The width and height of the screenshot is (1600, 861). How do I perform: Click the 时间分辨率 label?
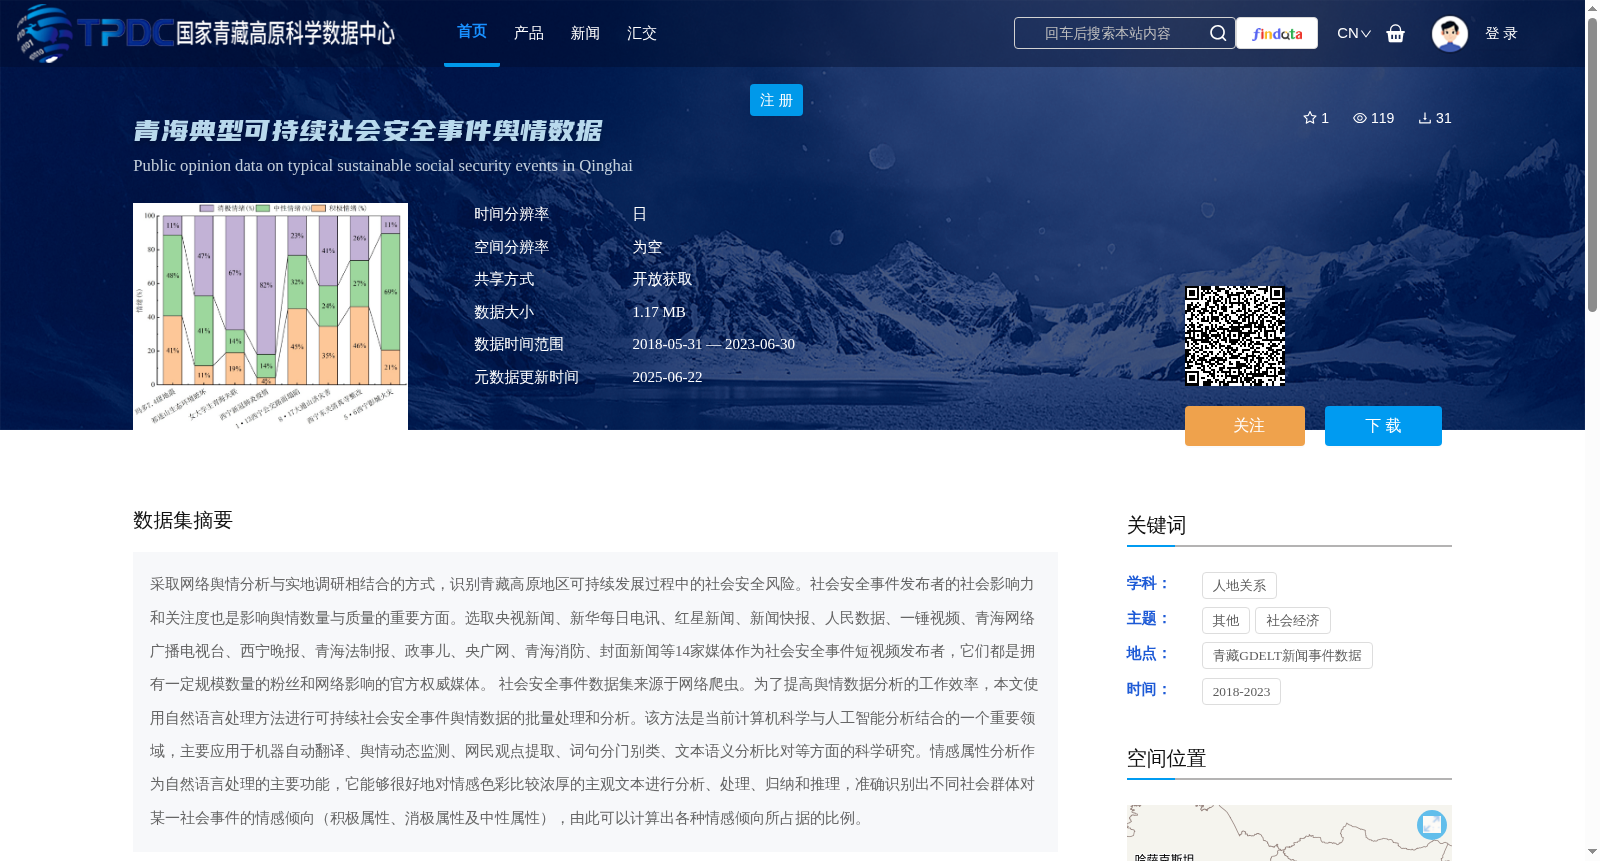click(x=512, y=214)
